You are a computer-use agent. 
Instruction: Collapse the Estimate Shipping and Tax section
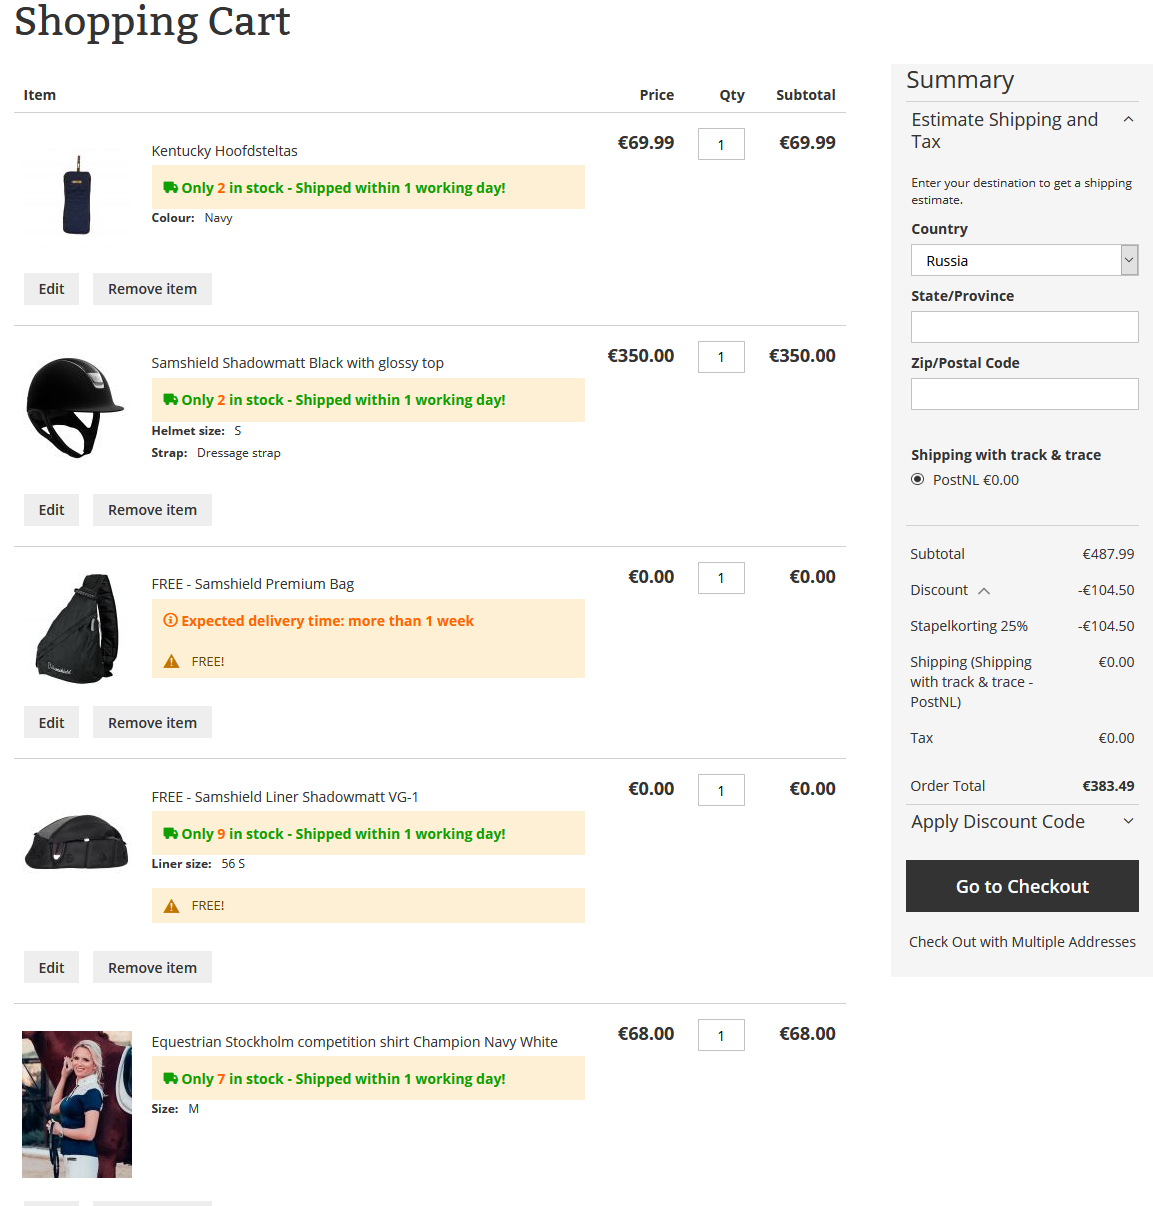(x=1128, y=120)
